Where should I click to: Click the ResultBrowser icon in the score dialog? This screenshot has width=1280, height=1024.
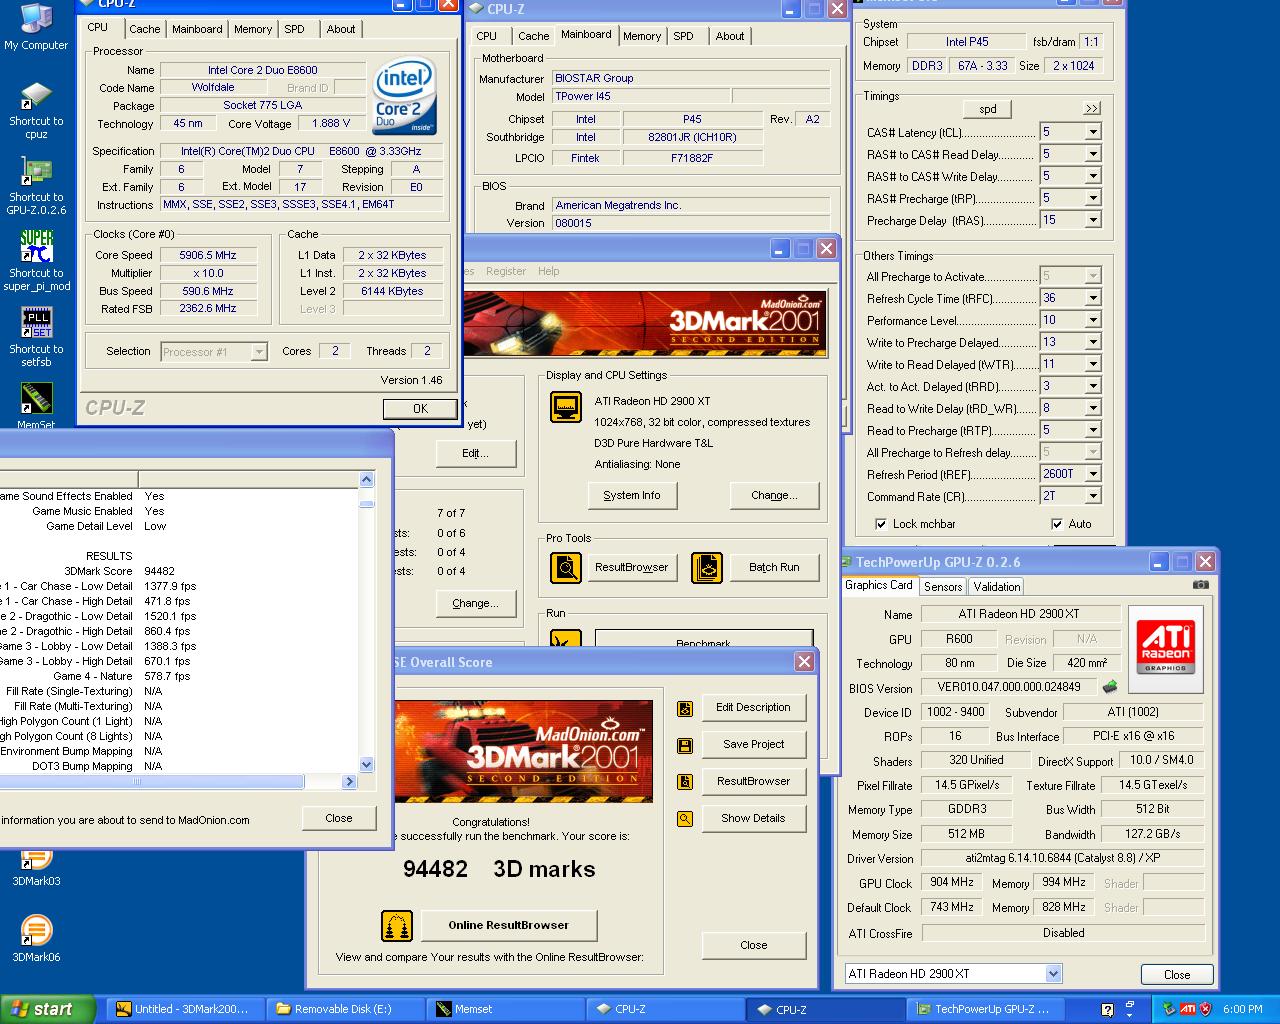click(x=685, y=782)
